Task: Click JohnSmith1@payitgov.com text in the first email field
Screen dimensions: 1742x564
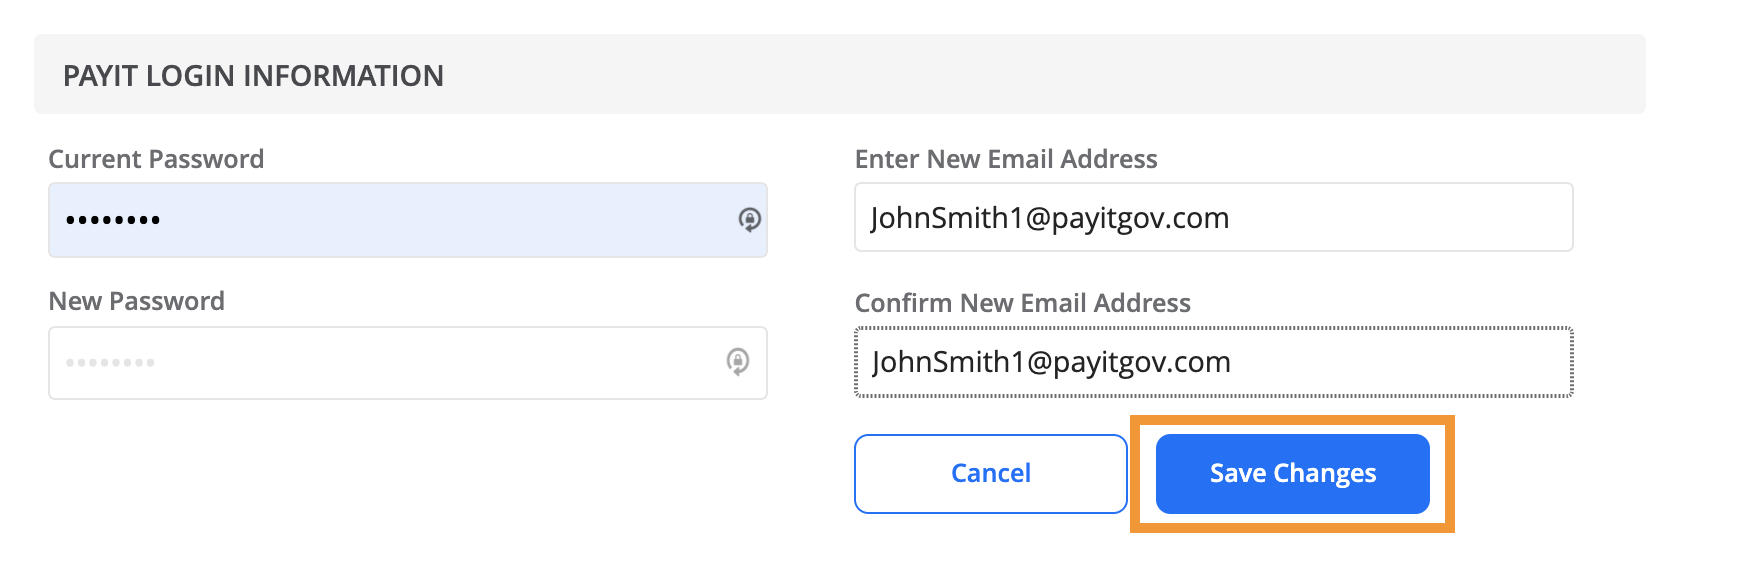Action: 1049,218
